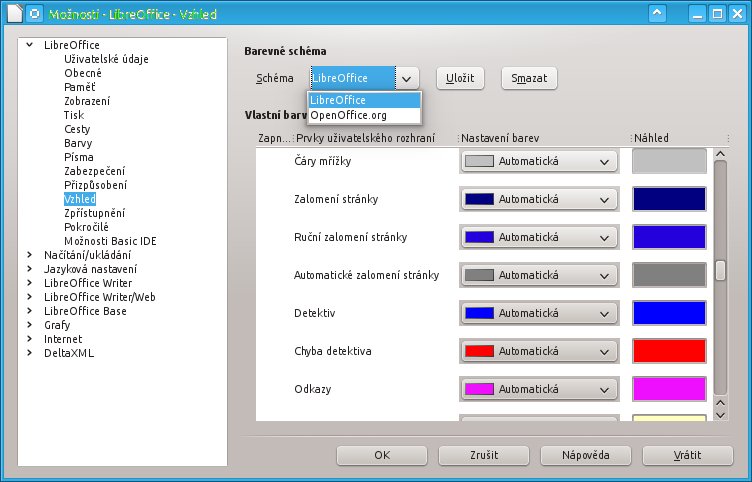Viewport: 752px width, 482px height.
Task: Click the gray Čáry mřížky preview swatch
Action: tap(669, 161)
